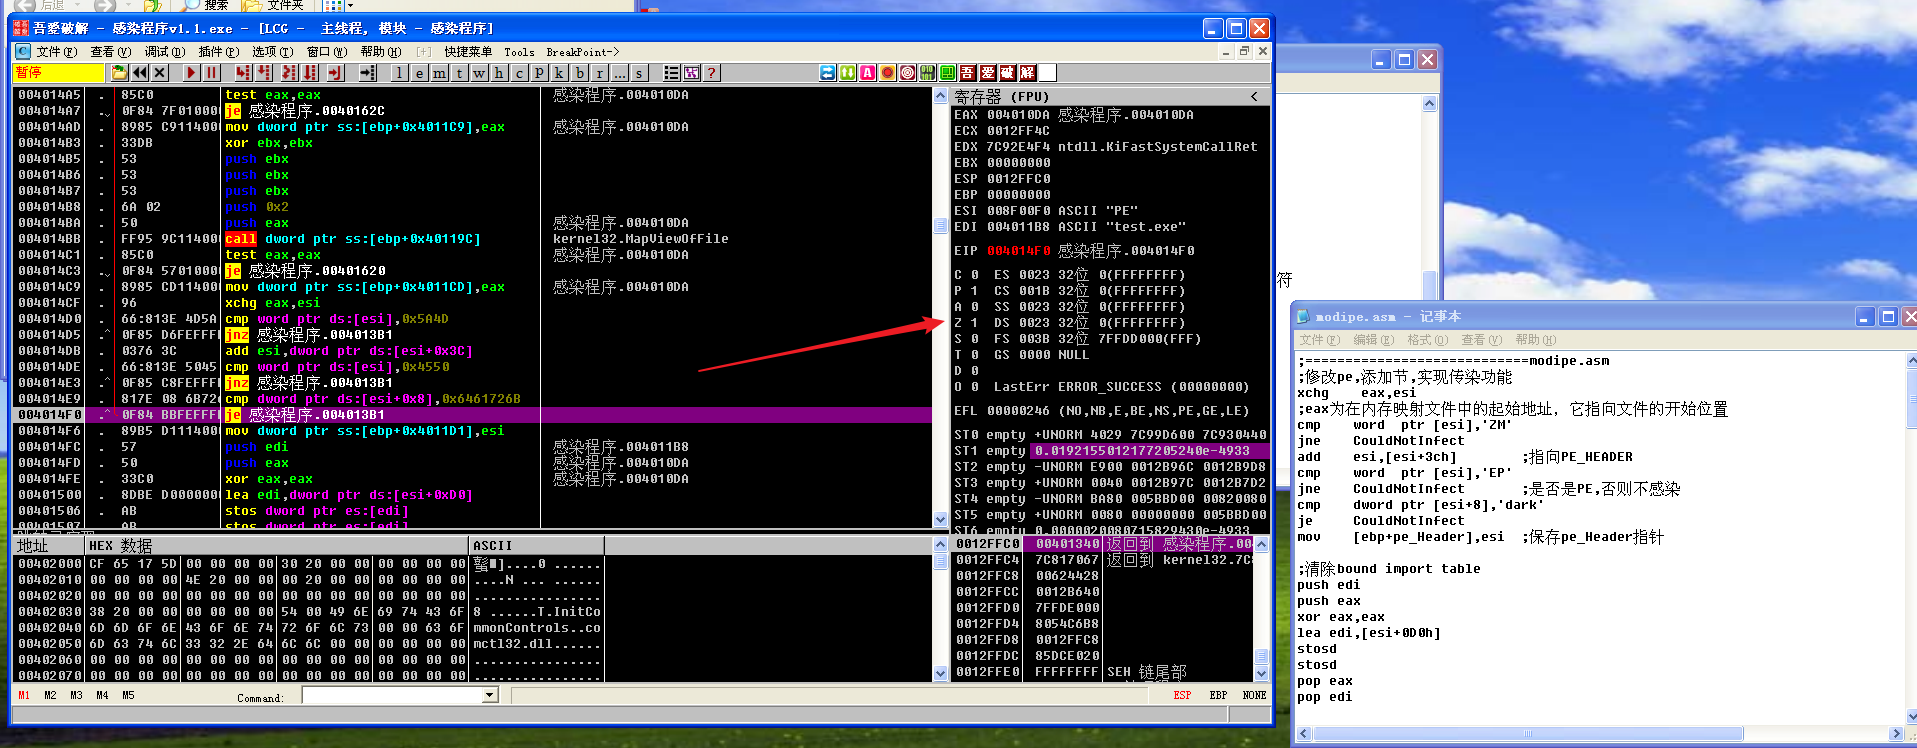The width and height of the screenshot is (1917, 748).
Task: Click the HEX 数据 column header
Action: 275,545
